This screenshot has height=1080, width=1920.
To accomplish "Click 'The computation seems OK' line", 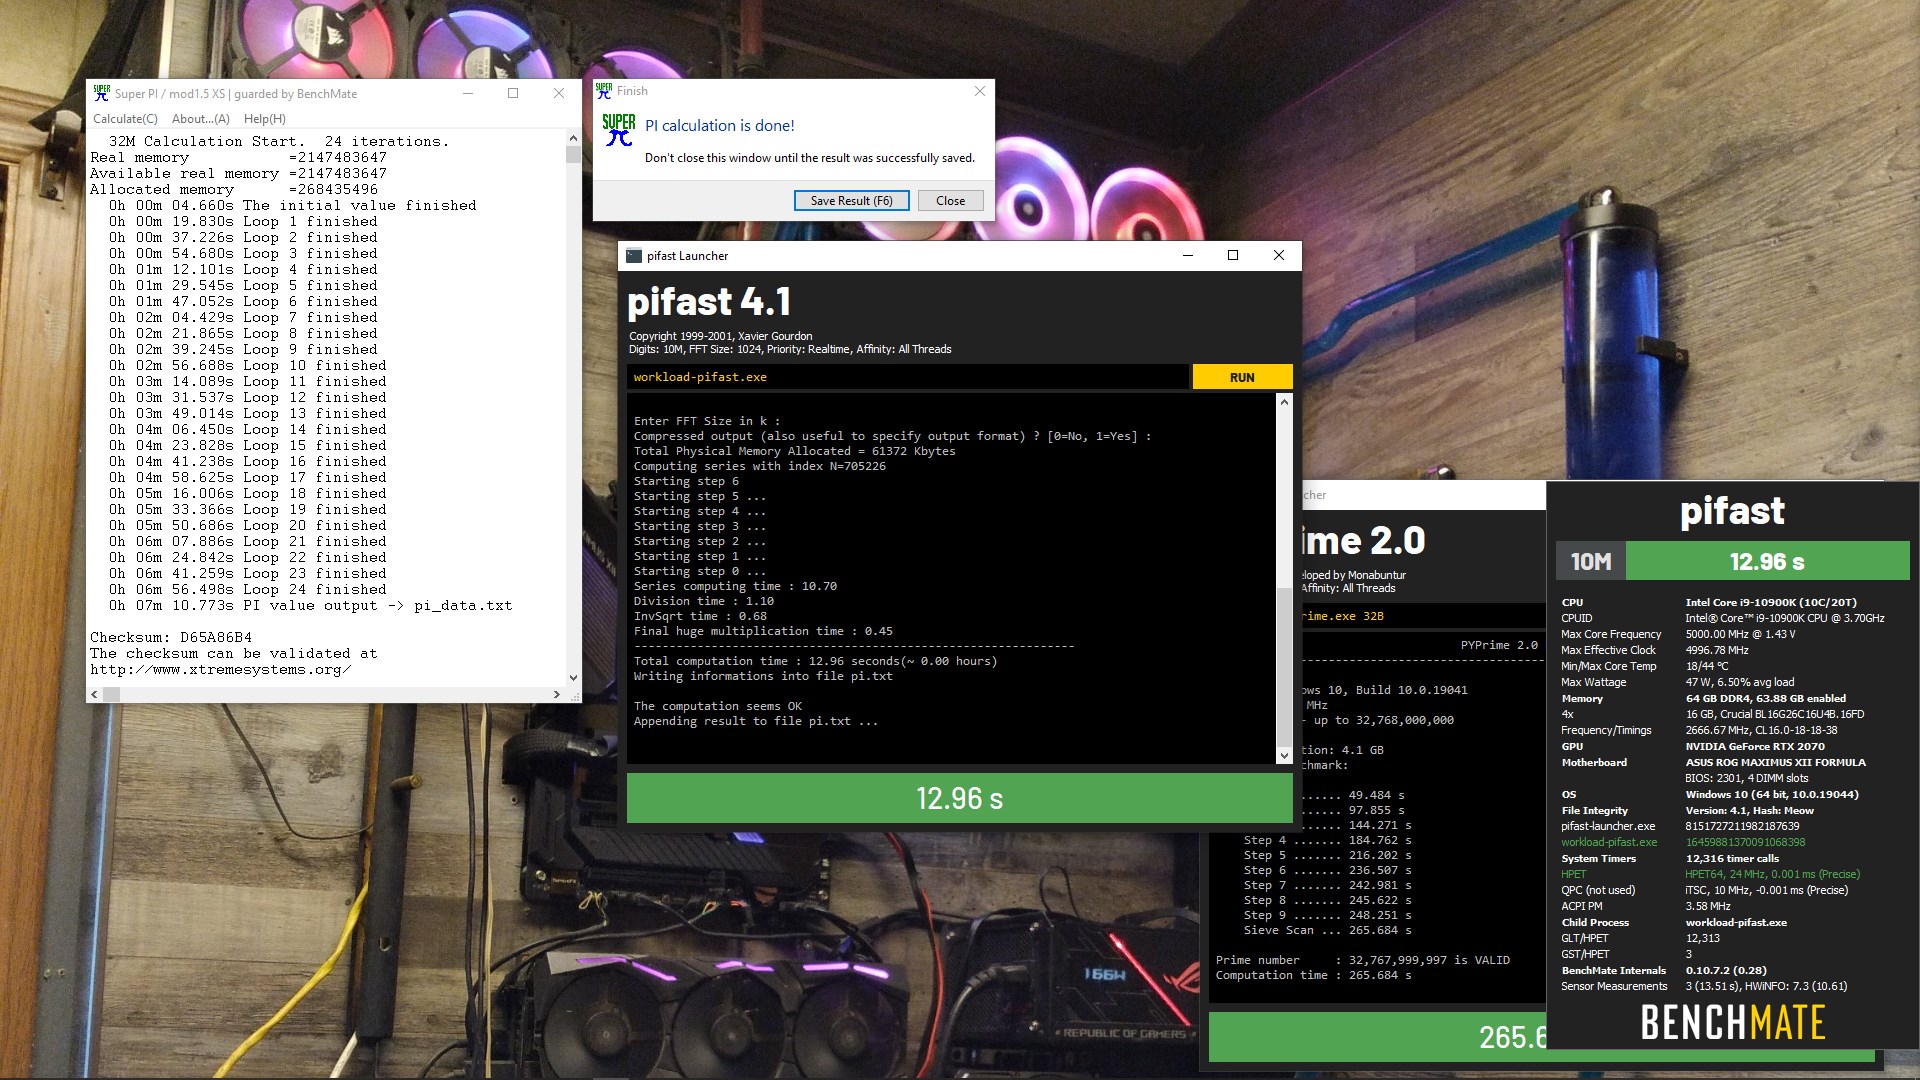I will [718, 706].
